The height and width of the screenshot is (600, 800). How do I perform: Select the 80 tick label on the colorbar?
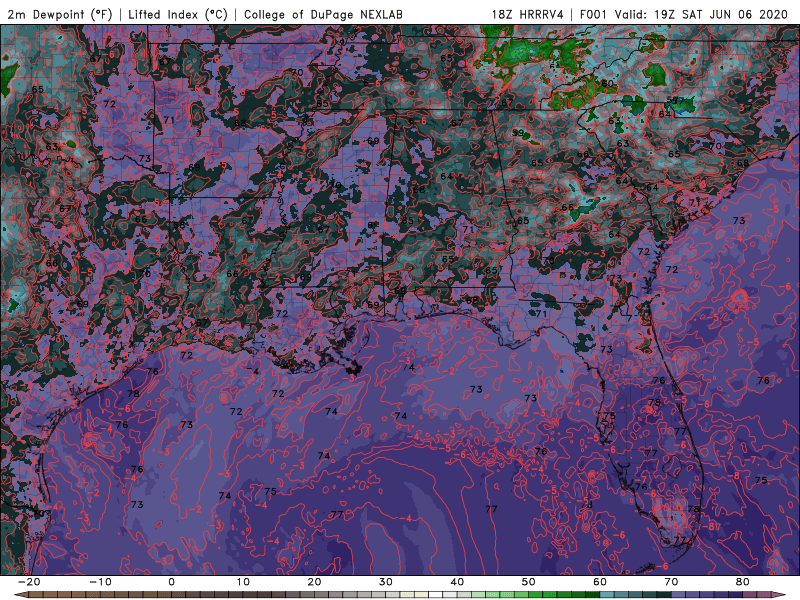[743, 582]
